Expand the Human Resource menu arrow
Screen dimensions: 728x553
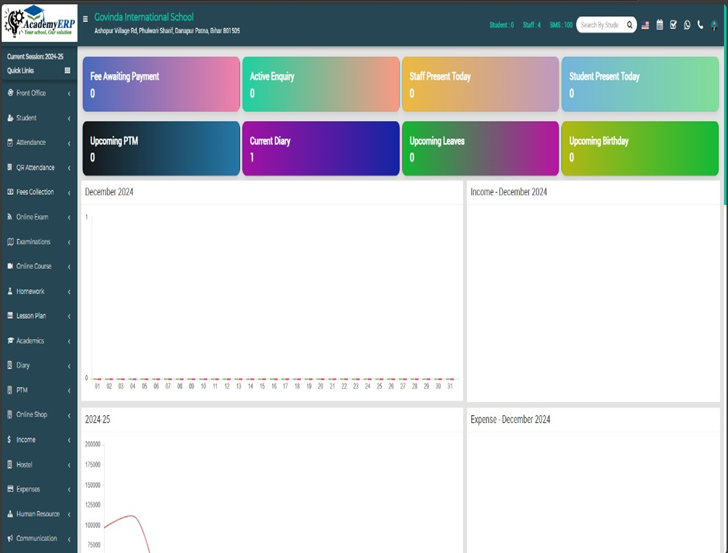click(69, 514)
